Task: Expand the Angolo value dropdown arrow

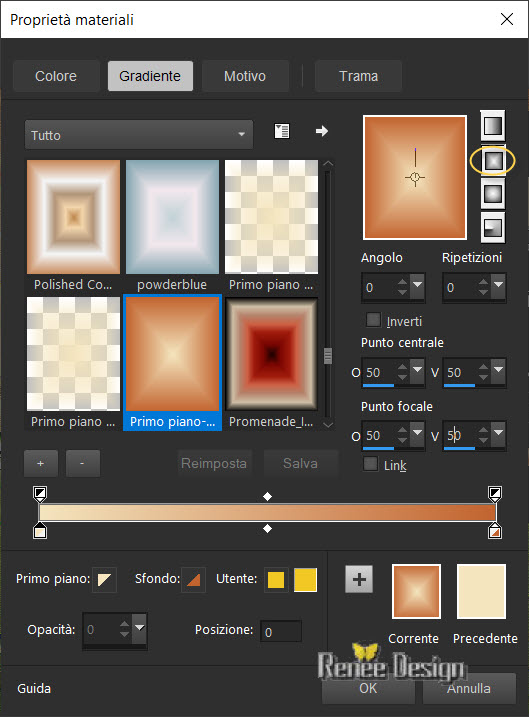Action: click(417, 286)
